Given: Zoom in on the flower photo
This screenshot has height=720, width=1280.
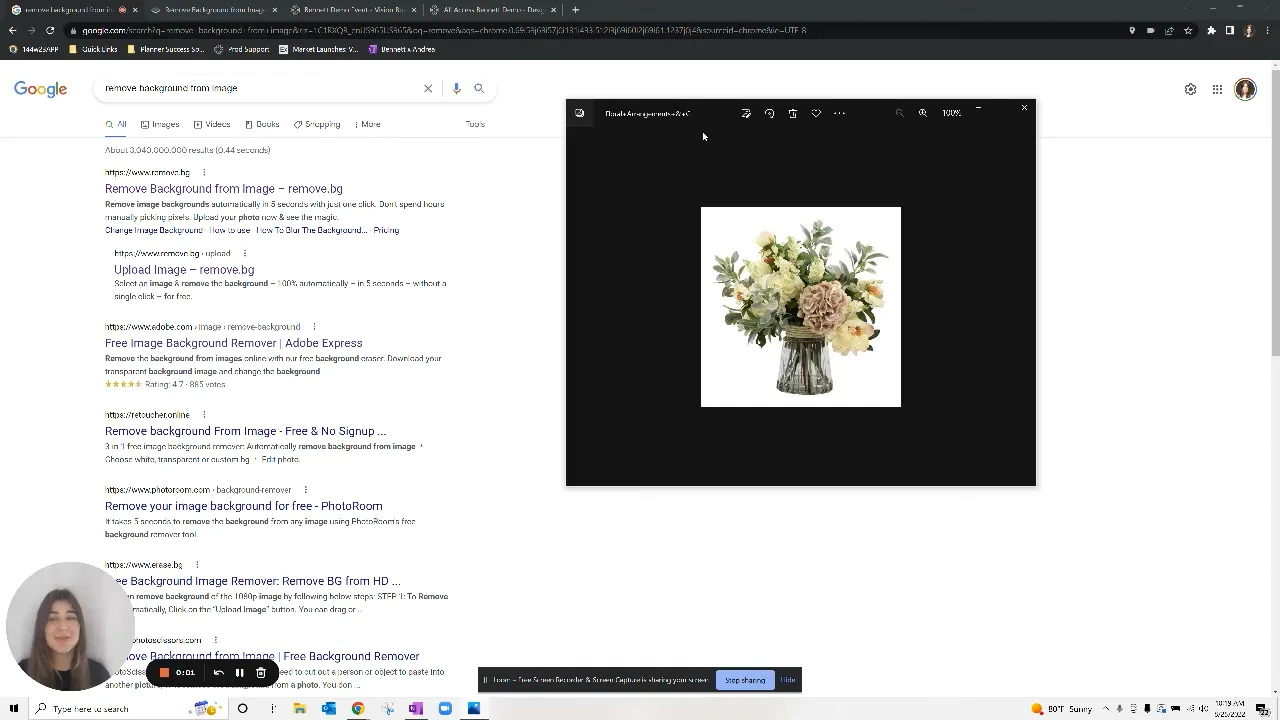Looking at the screenshot, I should 923,113.
